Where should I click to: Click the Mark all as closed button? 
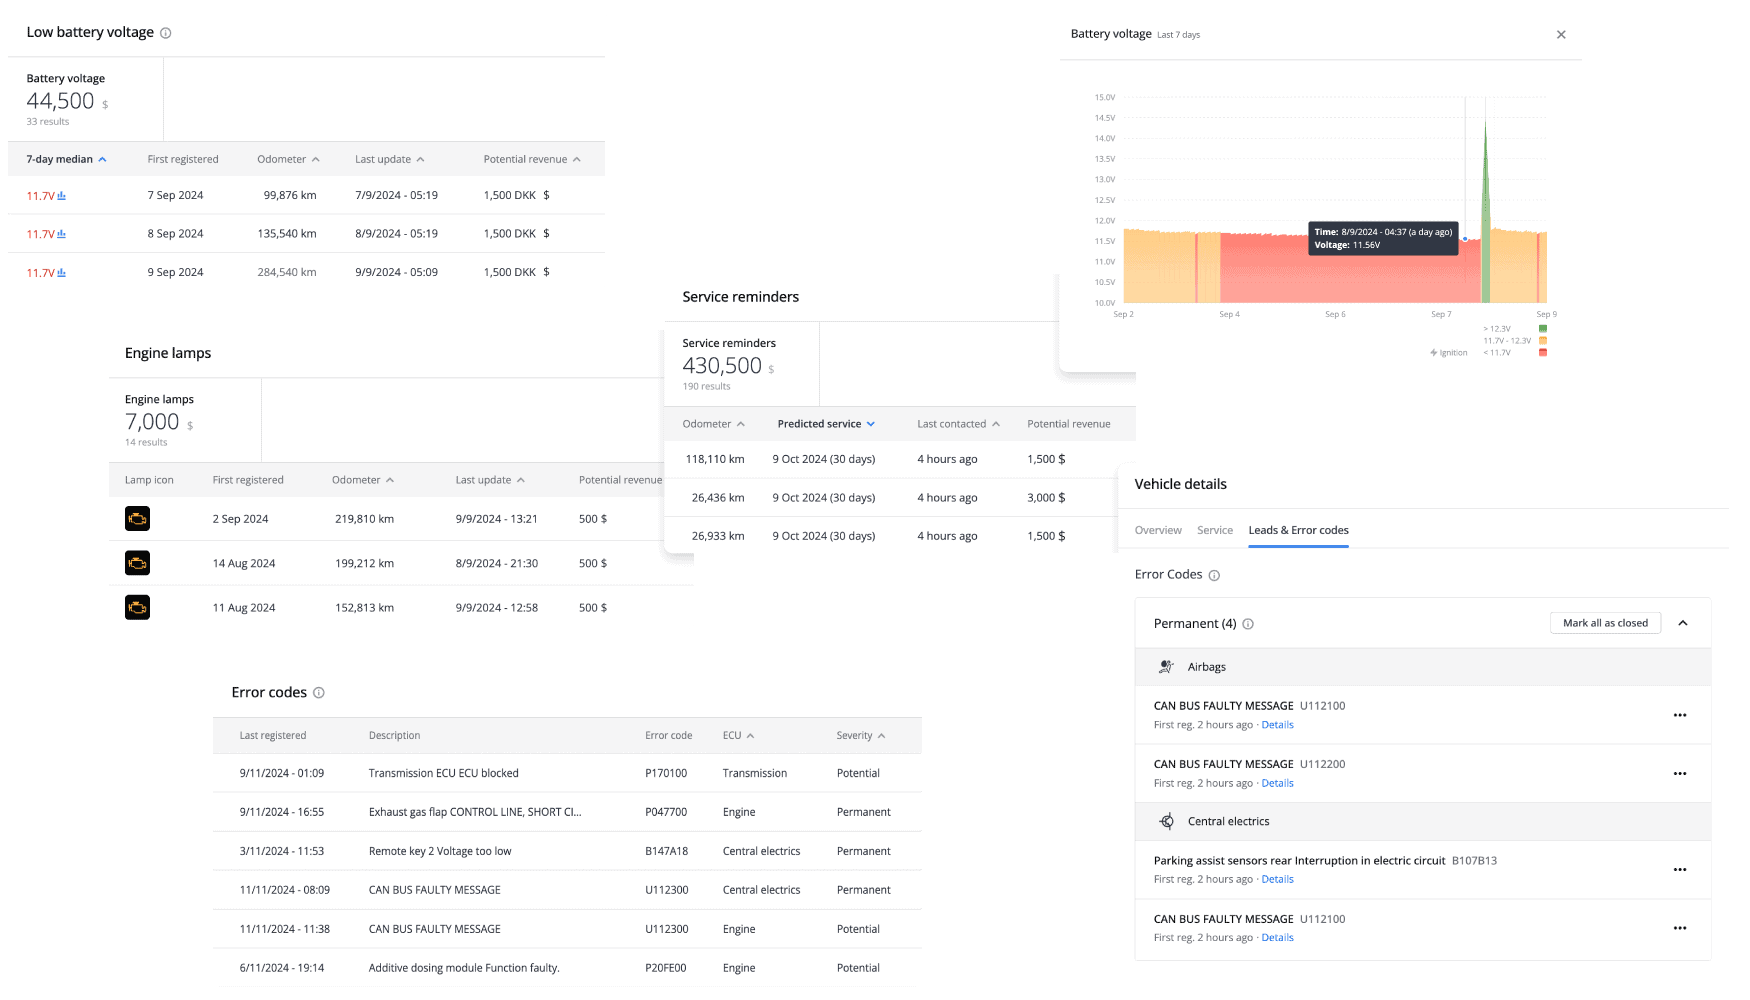coord(1605,623)
